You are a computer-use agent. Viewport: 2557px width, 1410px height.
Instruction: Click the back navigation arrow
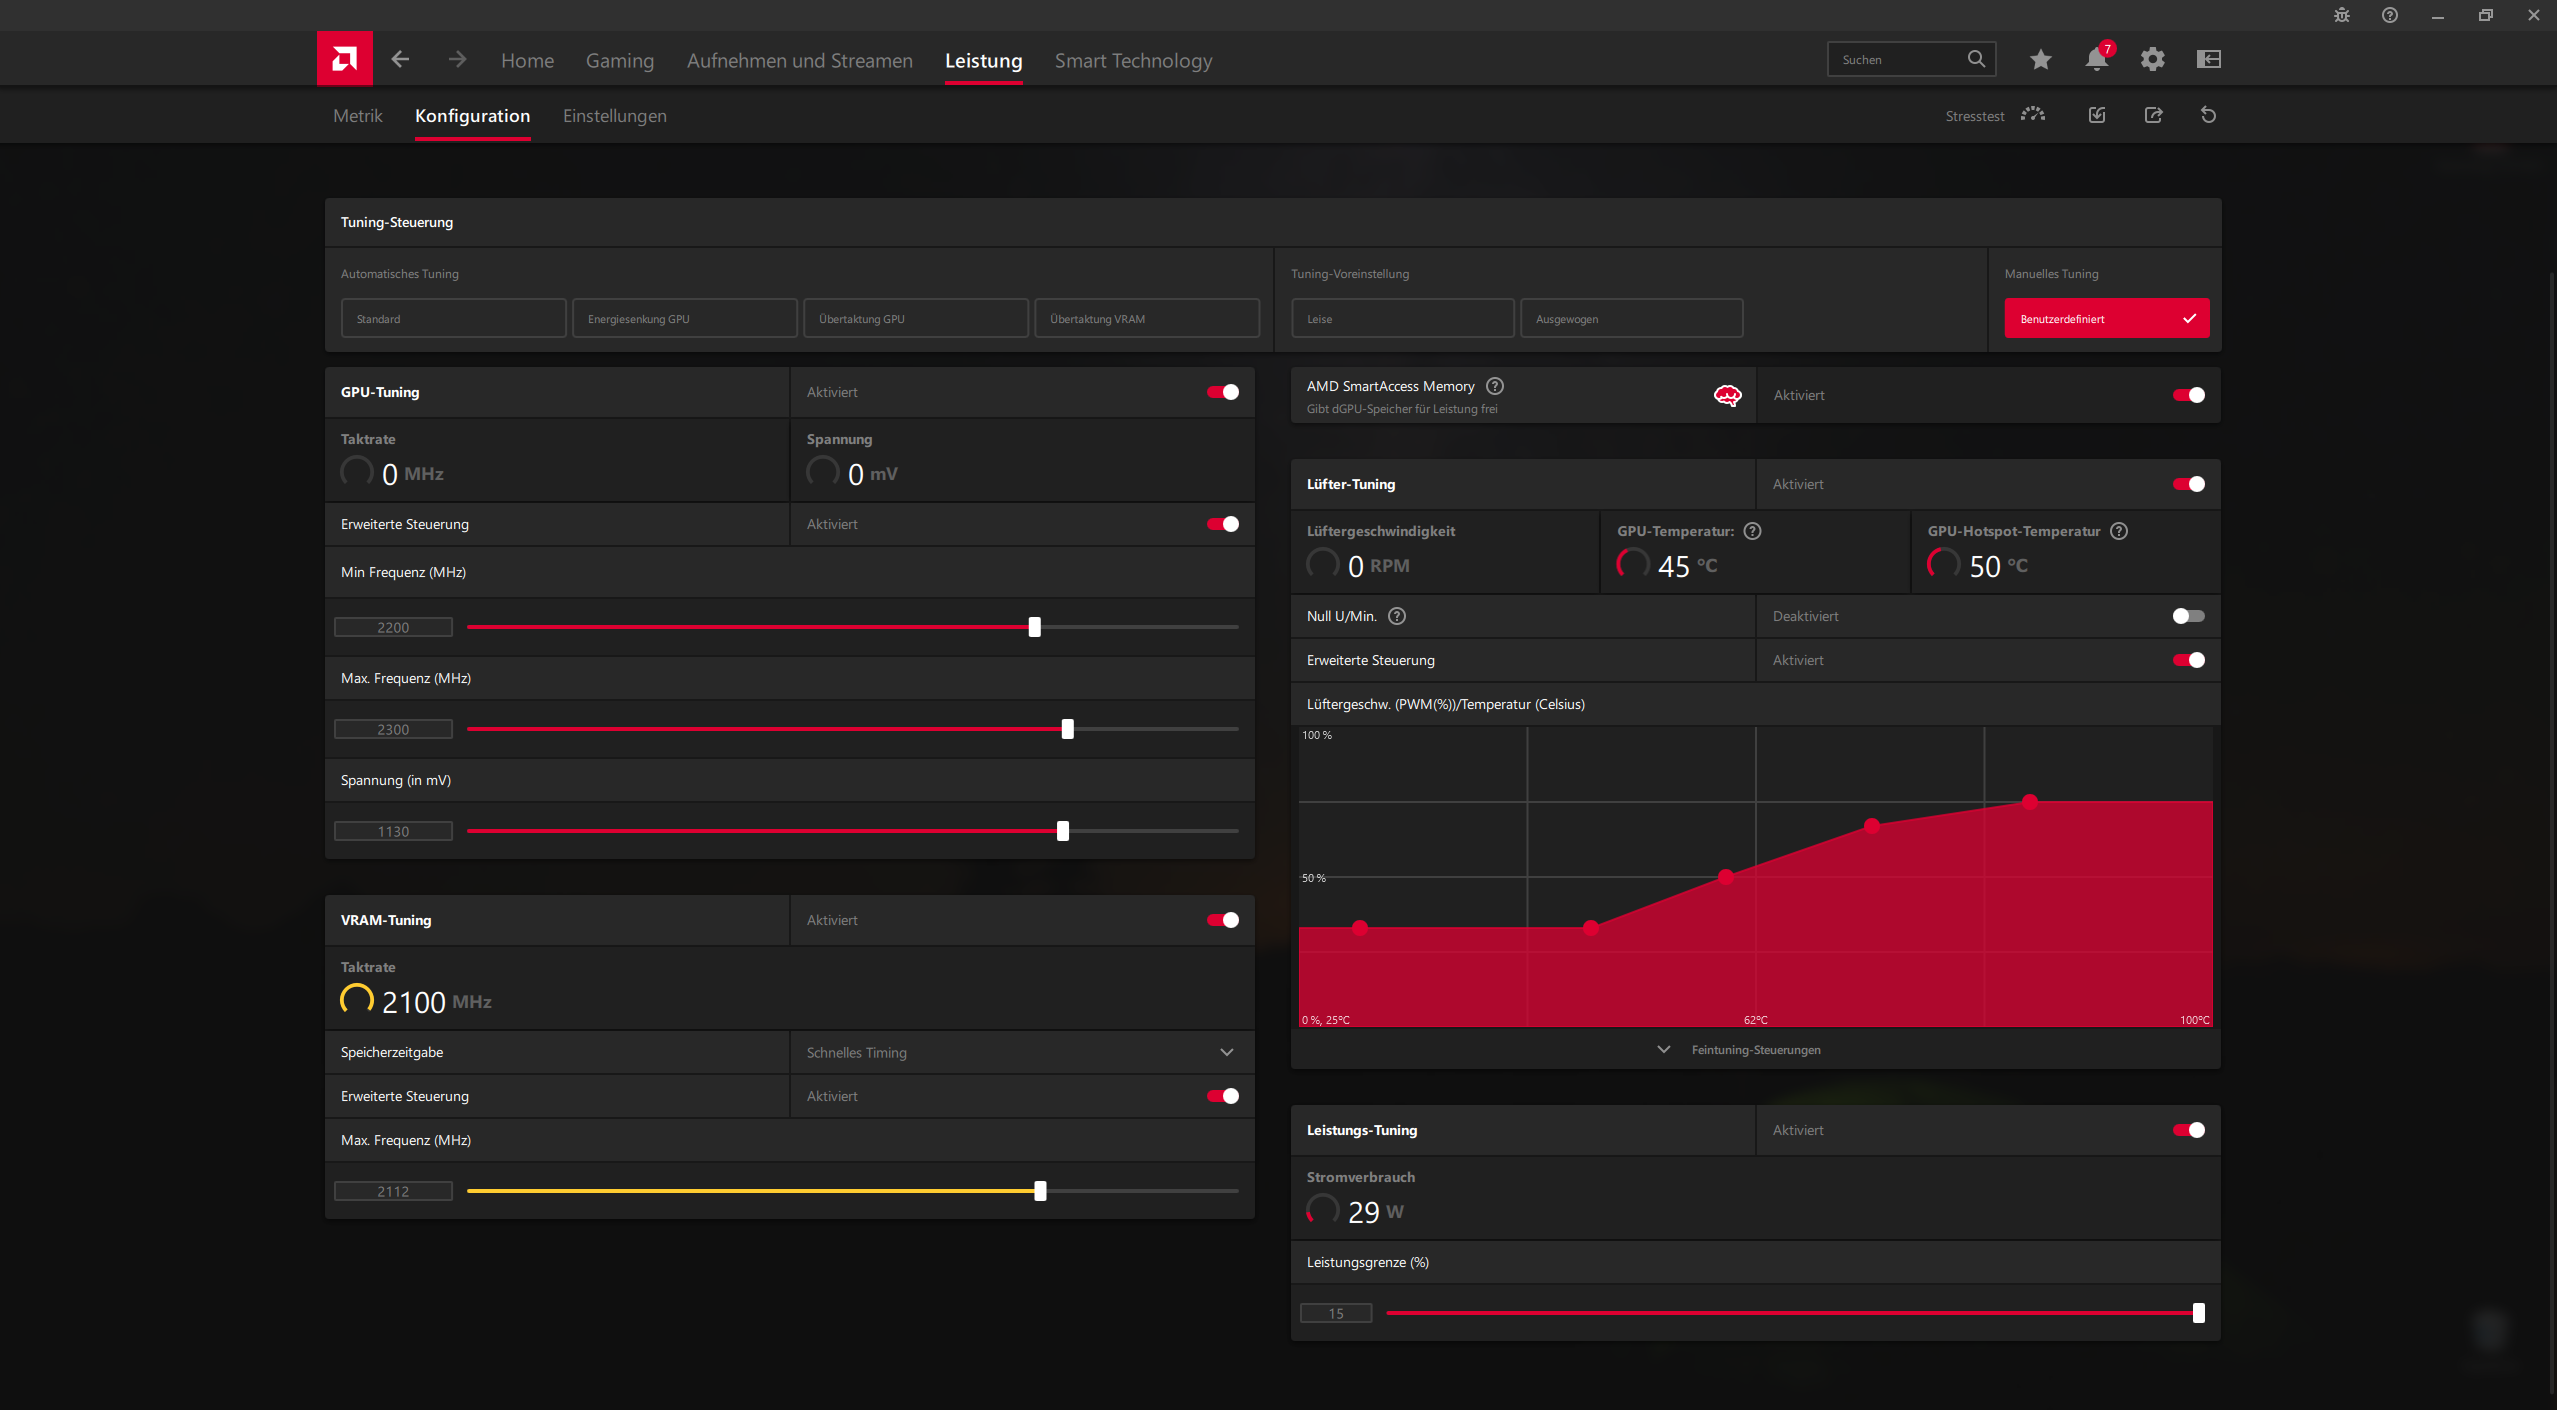point(400,59)
